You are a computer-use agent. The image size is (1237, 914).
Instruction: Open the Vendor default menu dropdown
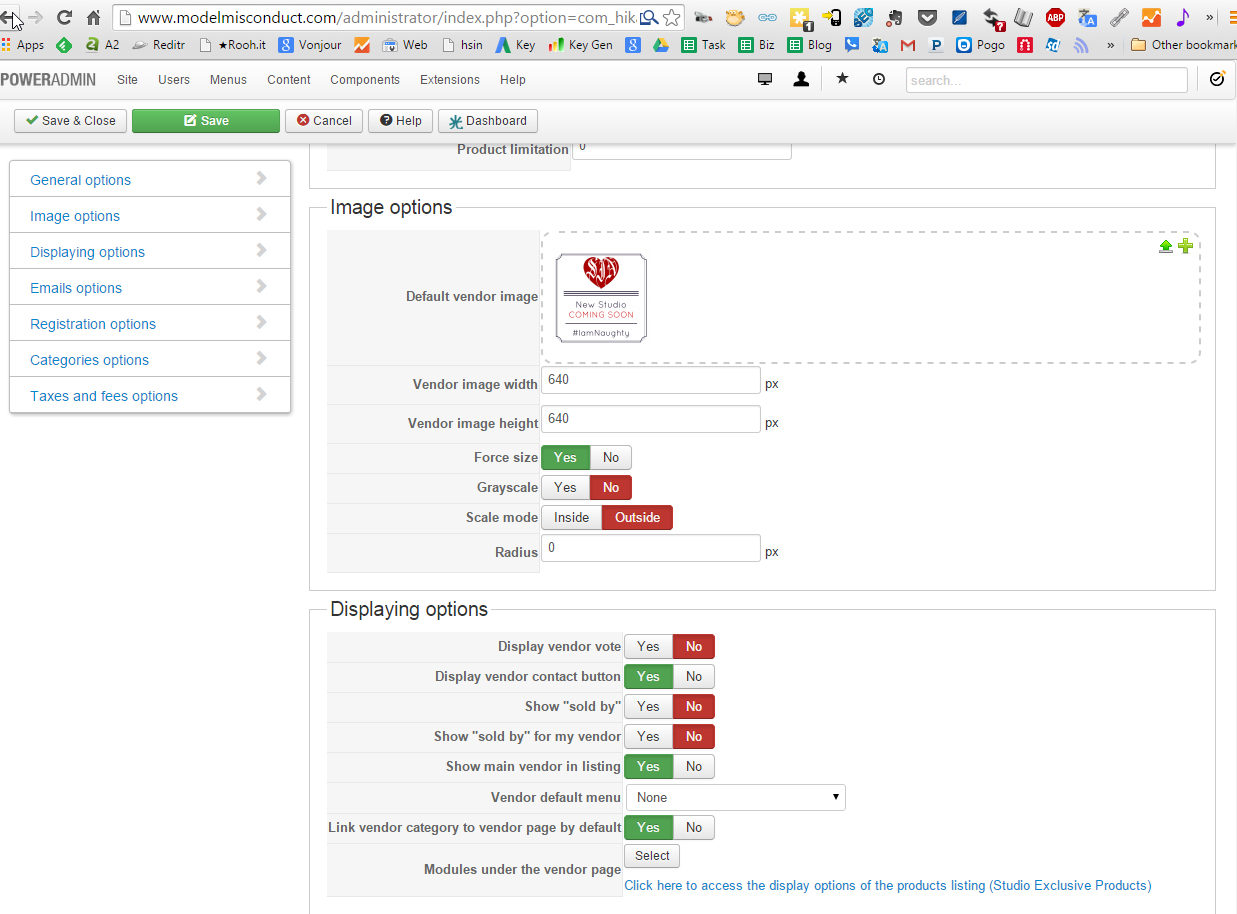[x=735, y=797]
